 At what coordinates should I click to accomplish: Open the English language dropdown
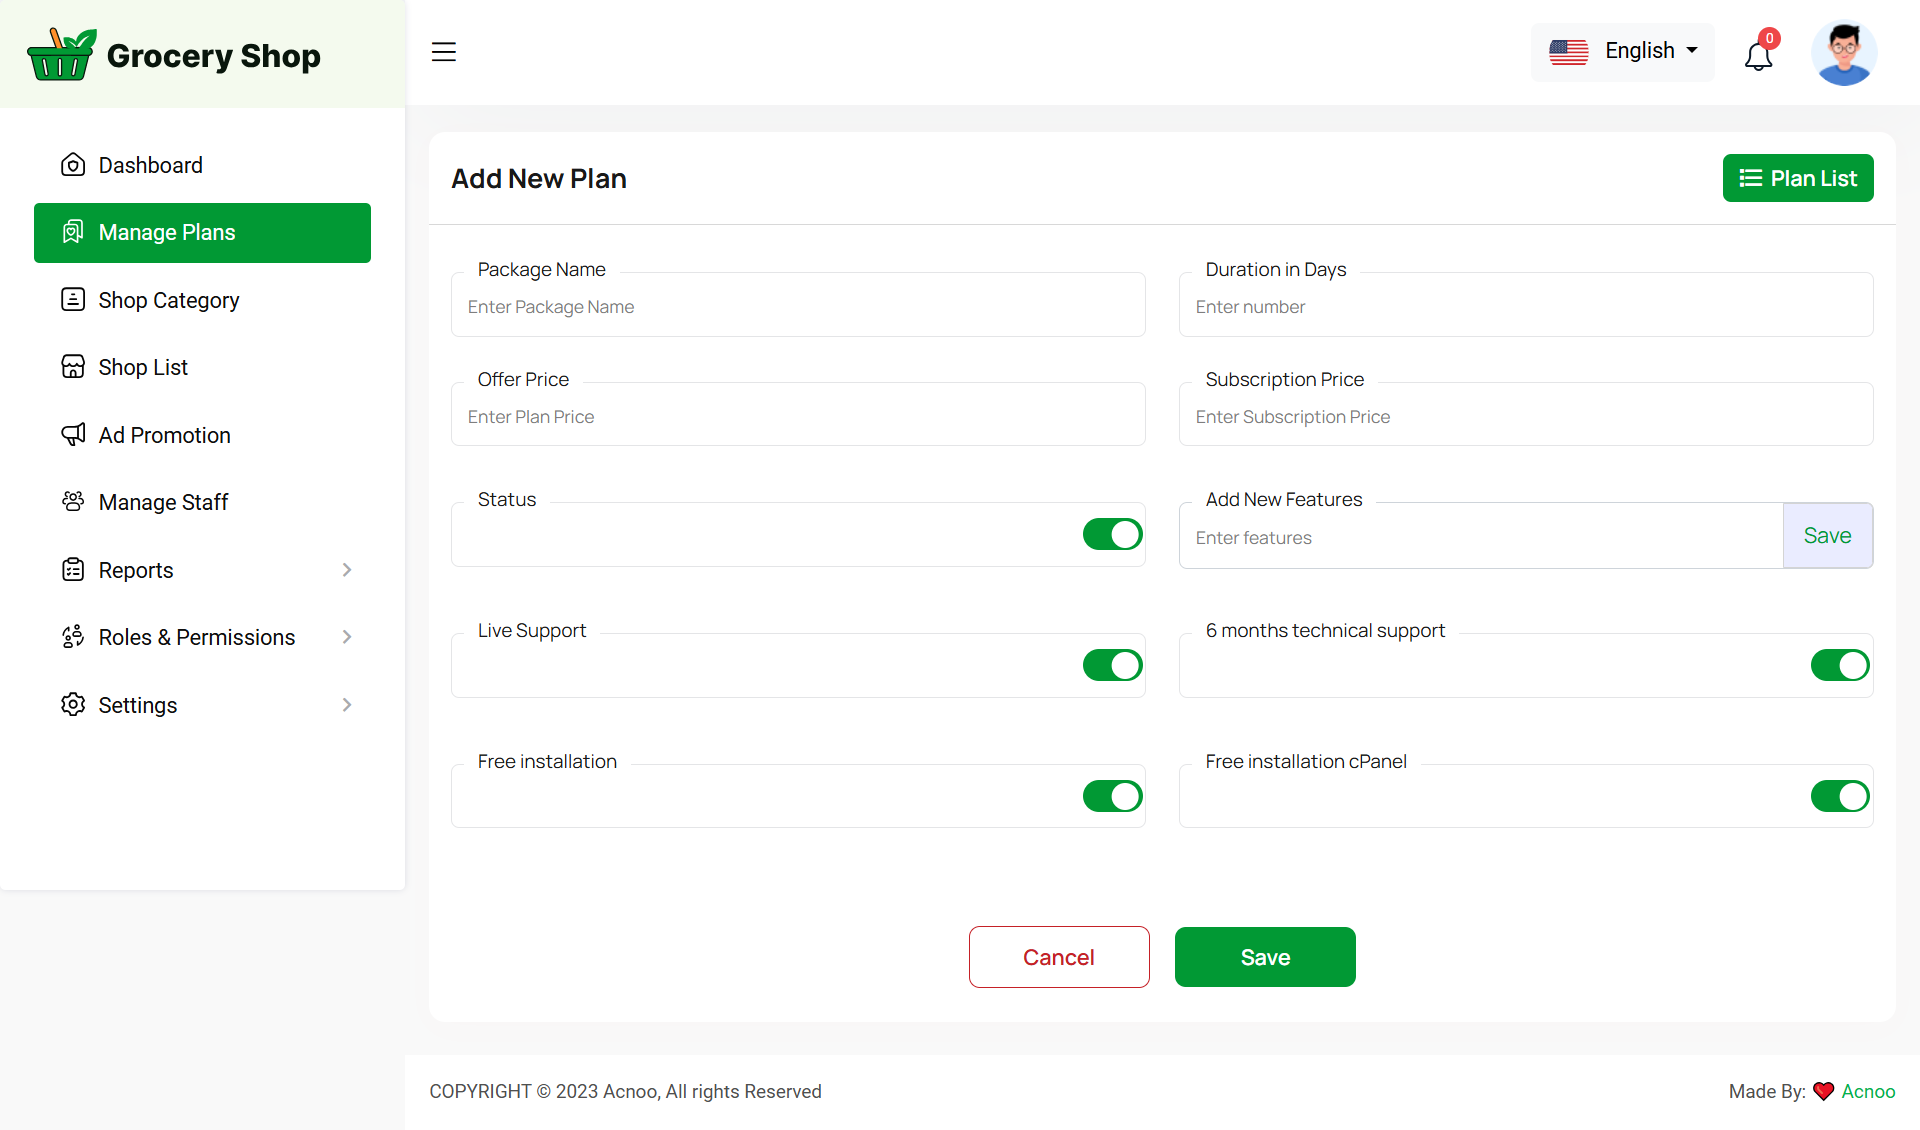click(x=1623, y=51)
